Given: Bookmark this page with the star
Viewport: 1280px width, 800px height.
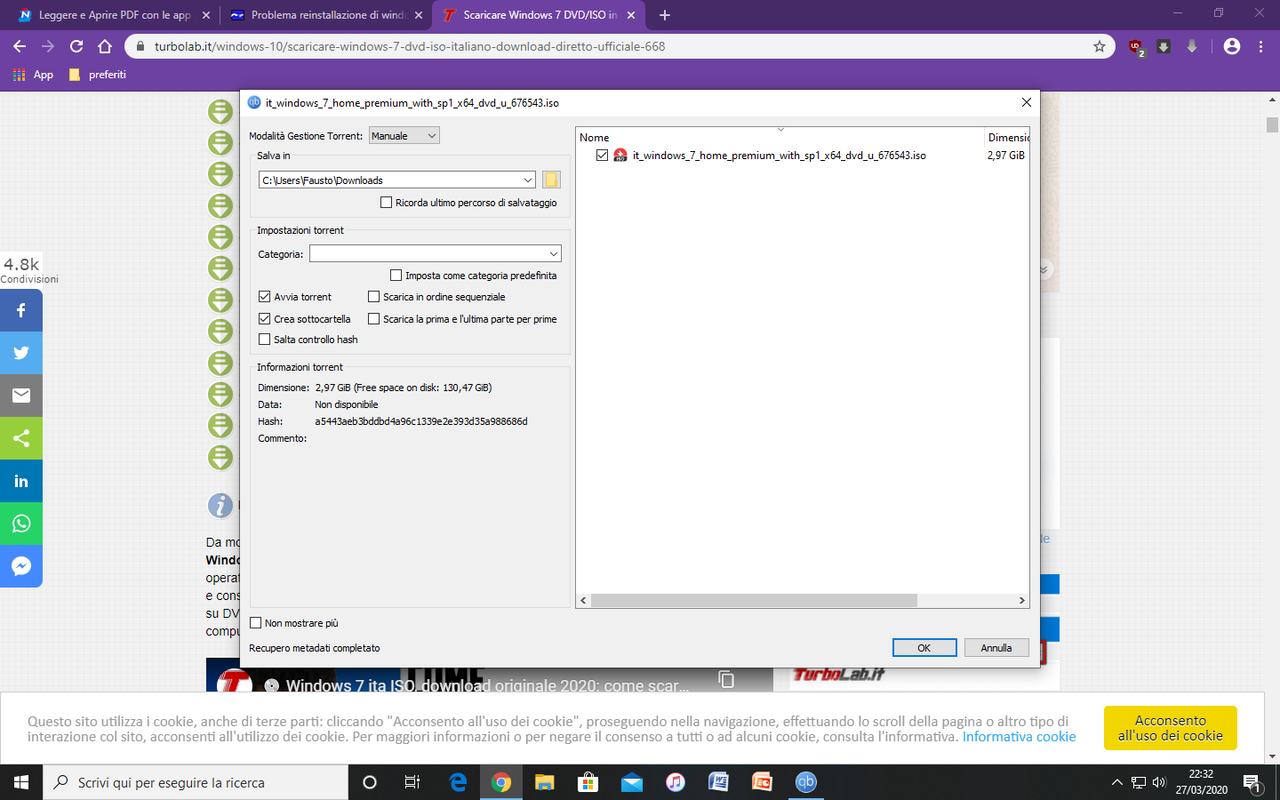Looking at the screenshot, I should coord(1099,46).
